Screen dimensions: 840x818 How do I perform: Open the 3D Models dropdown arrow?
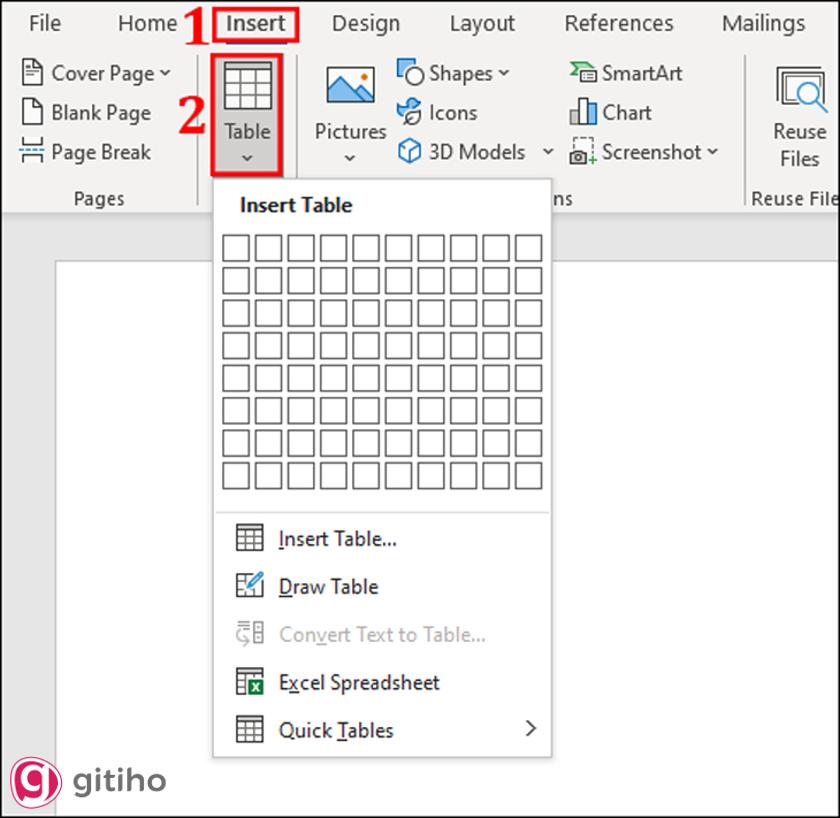pos(547,151)
